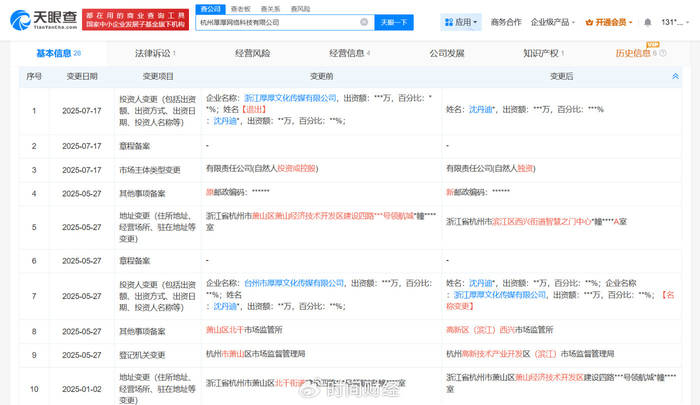This screenshot has height=405, width=700.
Task: Click the 天眼一下 search button
Action: point(394,22)
